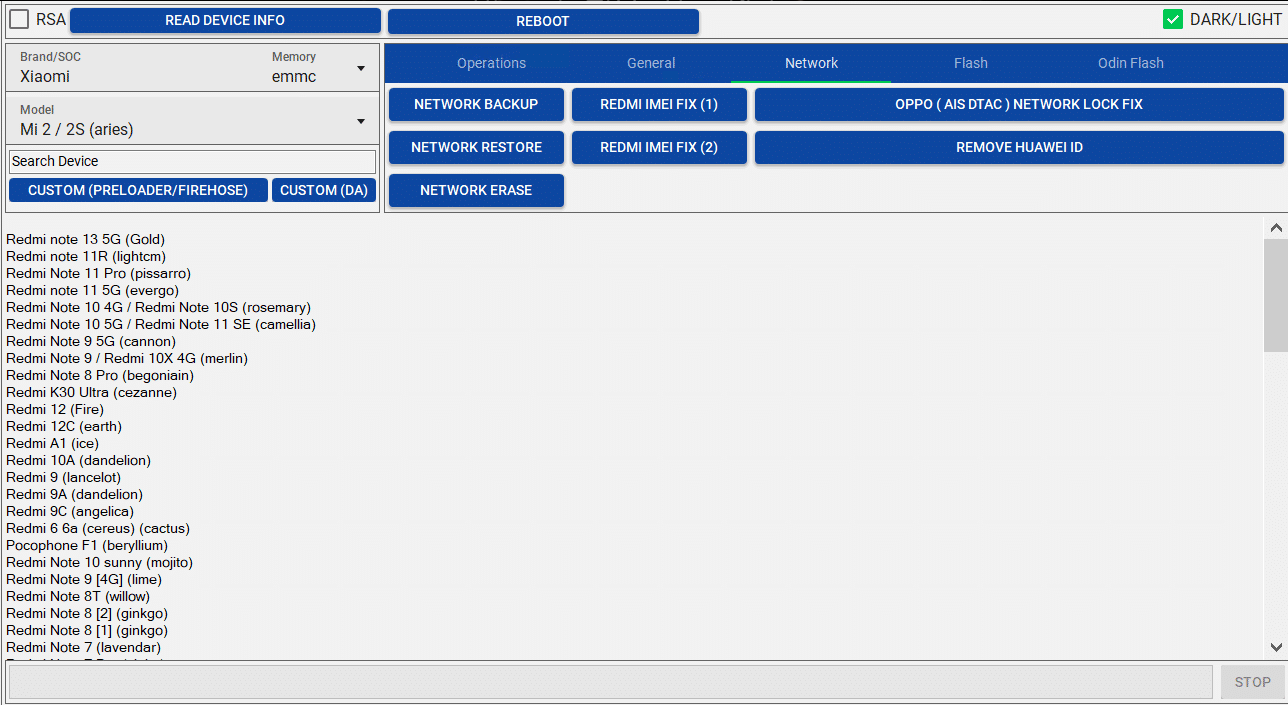The height and width of the screenshot is (705, 1288).
Task: Click NETWORK ERASE button
Action: pyautogui.click(x=476, y=190)
